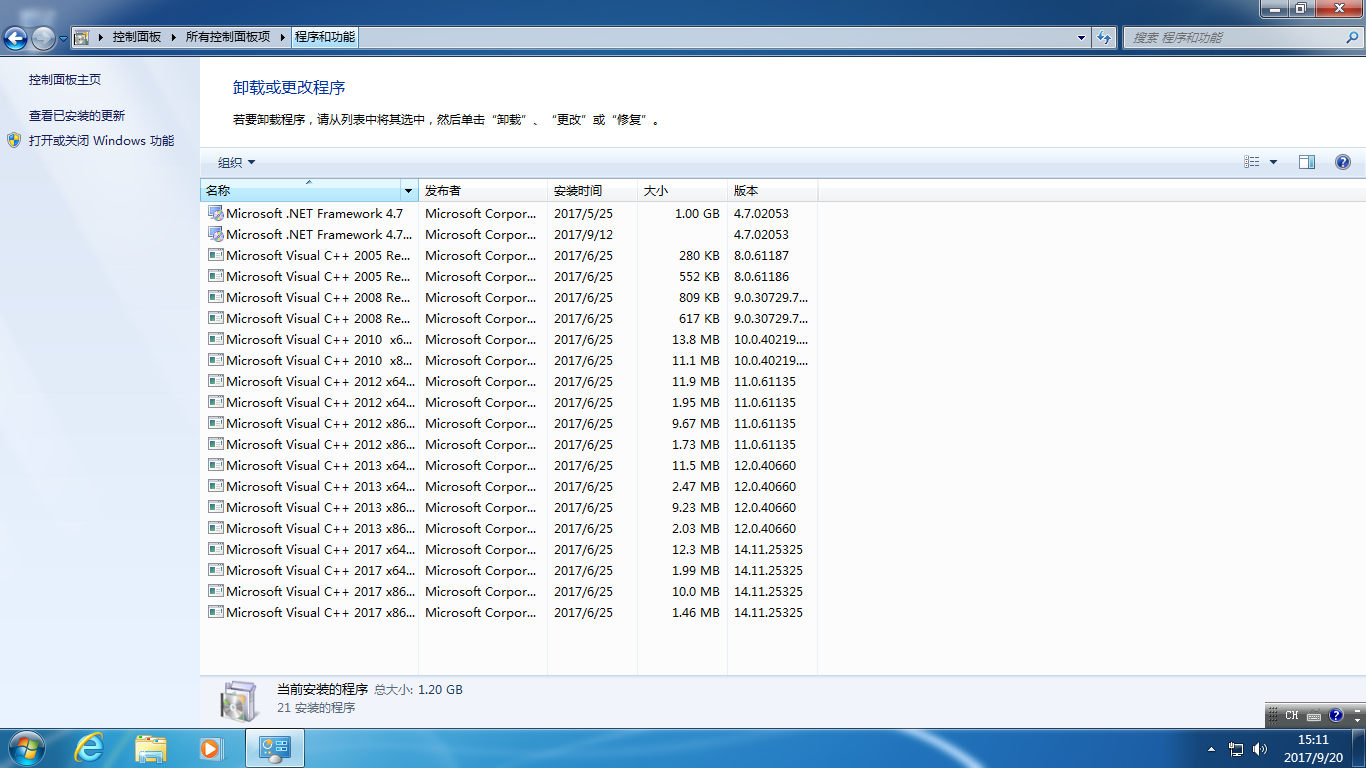1366x768 pixels.
Task: Open the 组织 dropdown menu
Action: [237, 162]
